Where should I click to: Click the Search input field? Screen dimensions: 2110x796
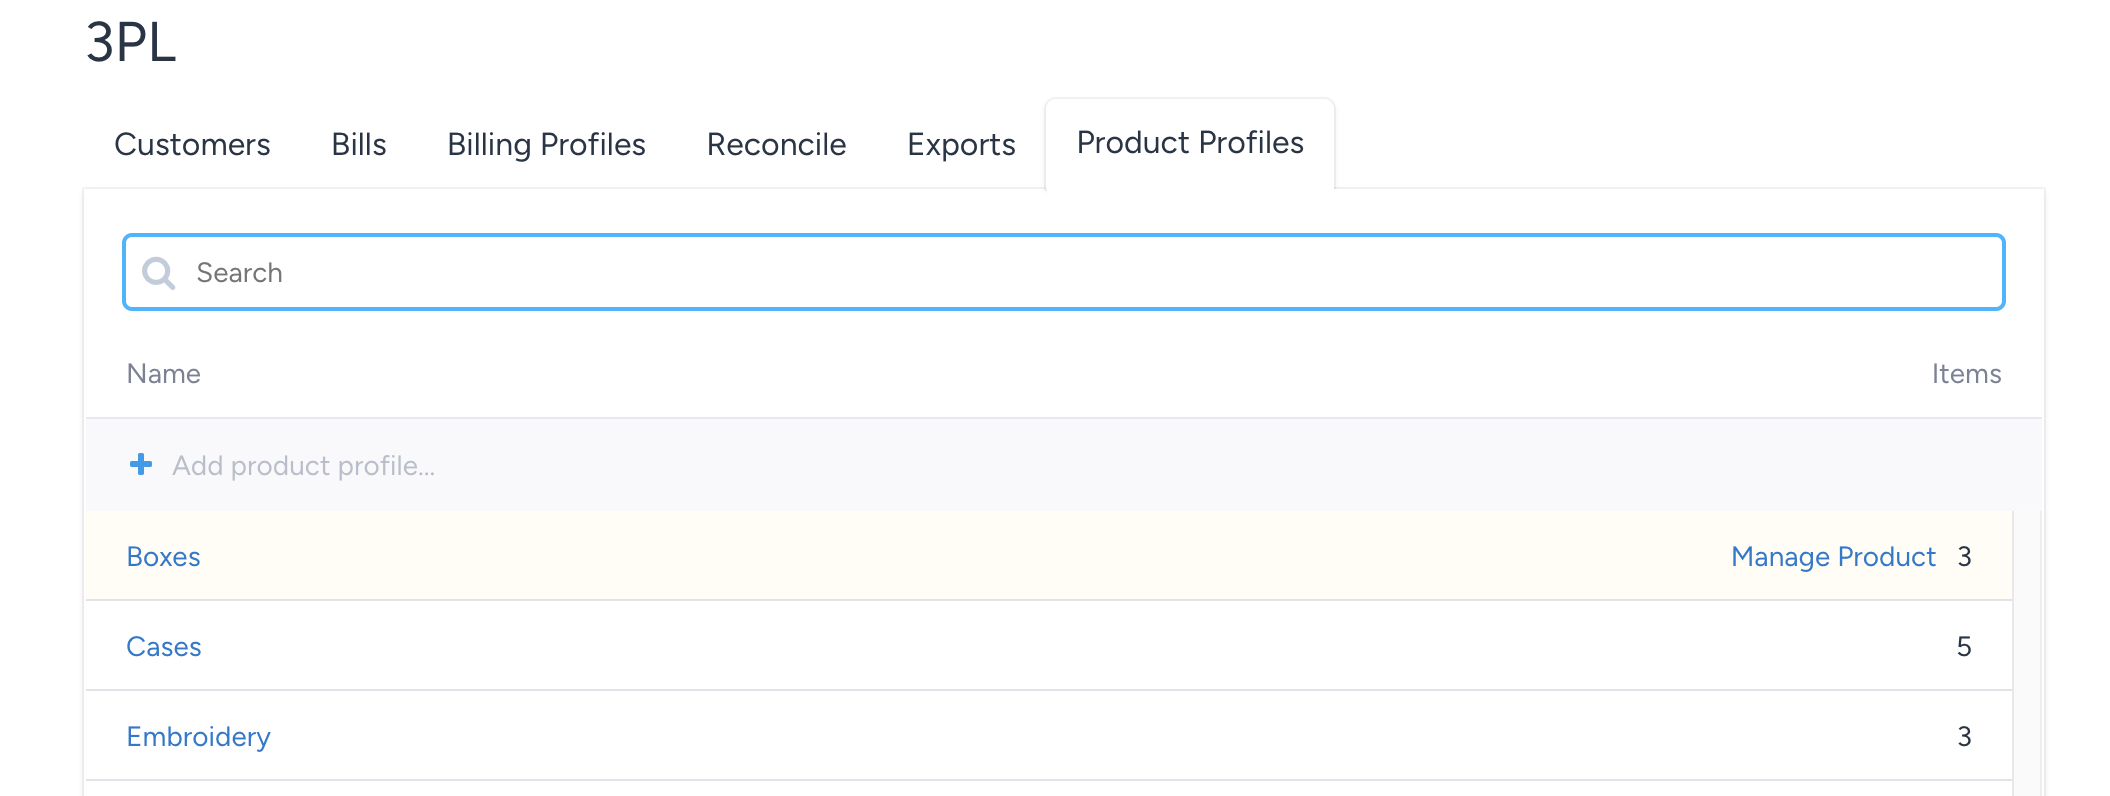pos(1064,272)
